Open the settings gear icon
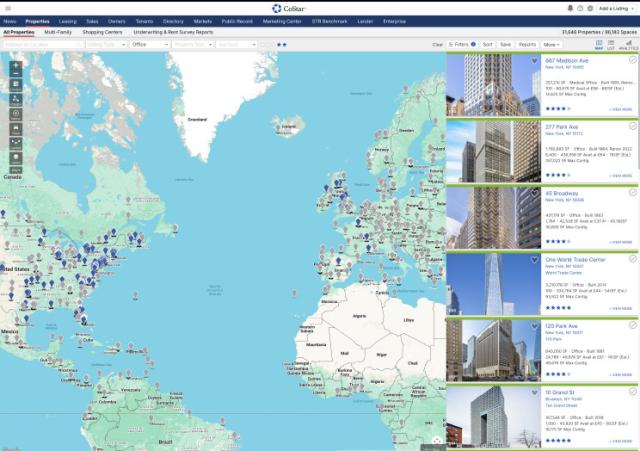 click(x=590, y=8)
